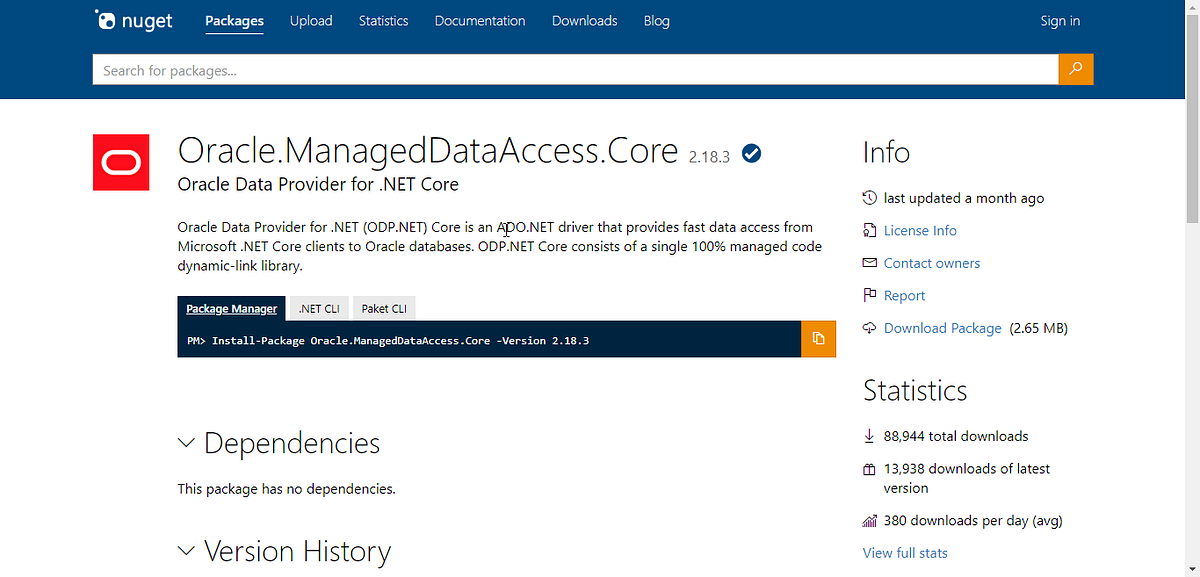Click the Report flag icon
This screenshot has height=577, width=1200.
(869, 295)
